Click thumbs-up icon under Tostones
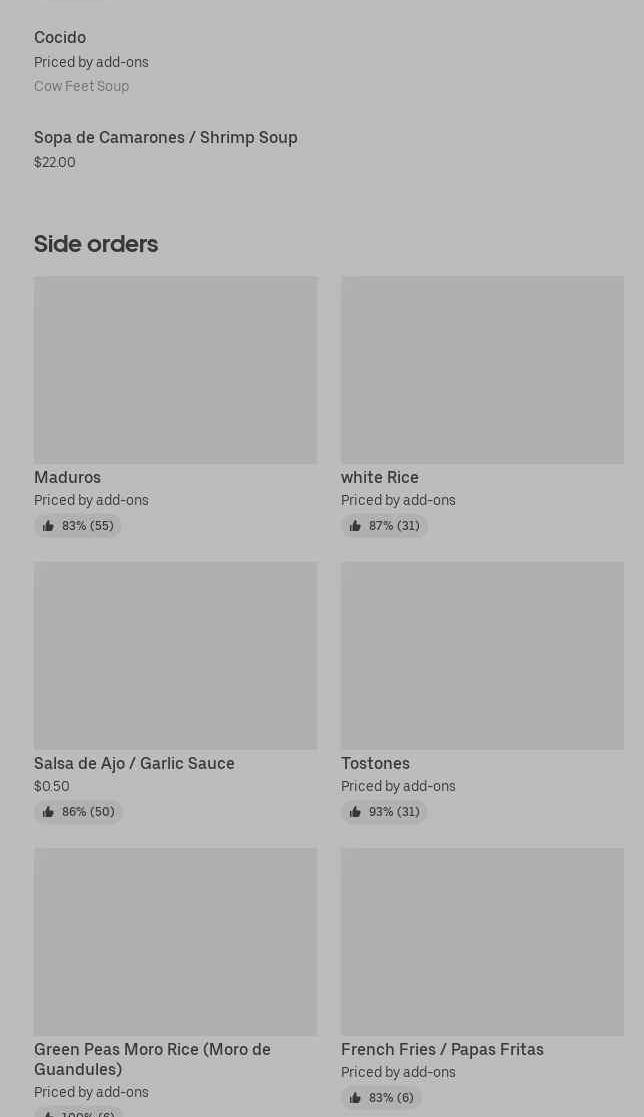The height and width of the screenshot is (1117, 644). pyautogui.click(x=355, y=812)
